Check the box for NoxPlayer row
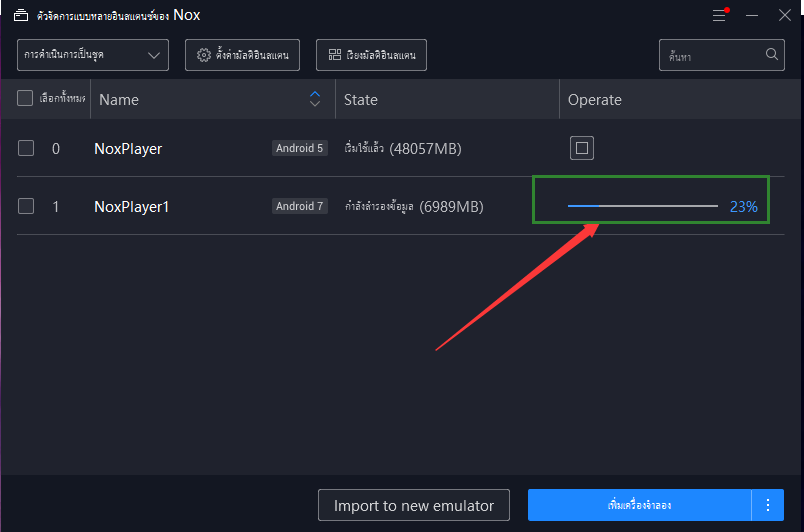 [26, 148]
